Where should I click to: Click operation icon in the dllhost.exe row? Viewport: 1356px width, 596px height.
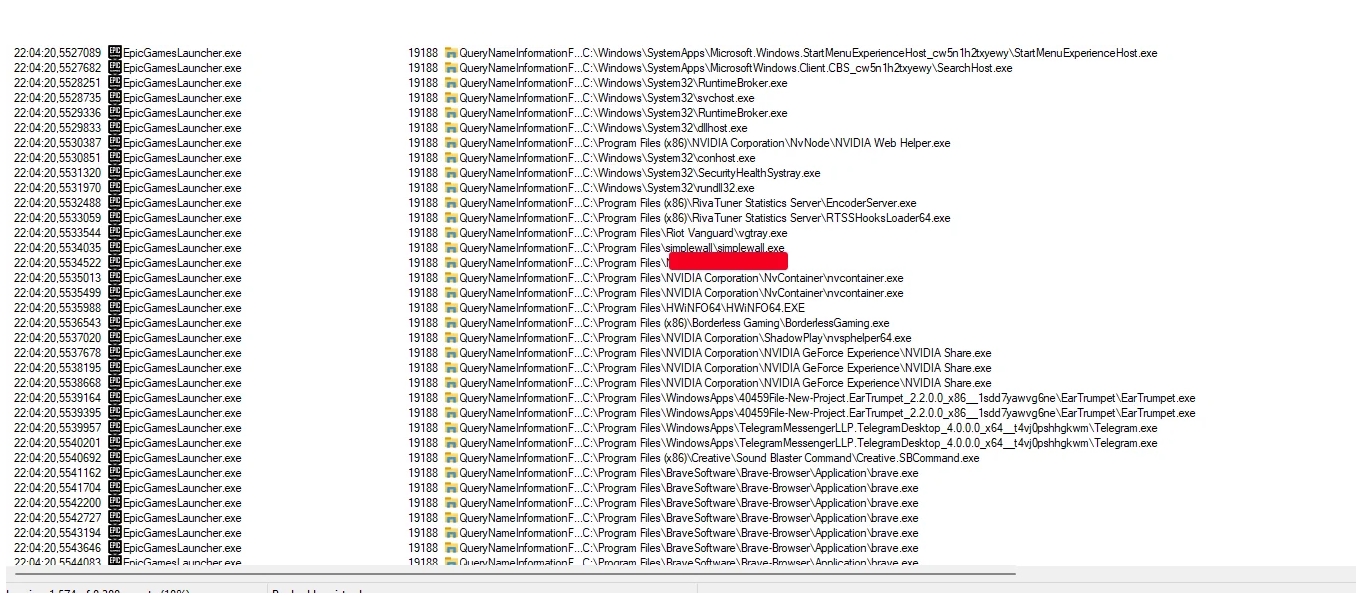coord(450,128)
